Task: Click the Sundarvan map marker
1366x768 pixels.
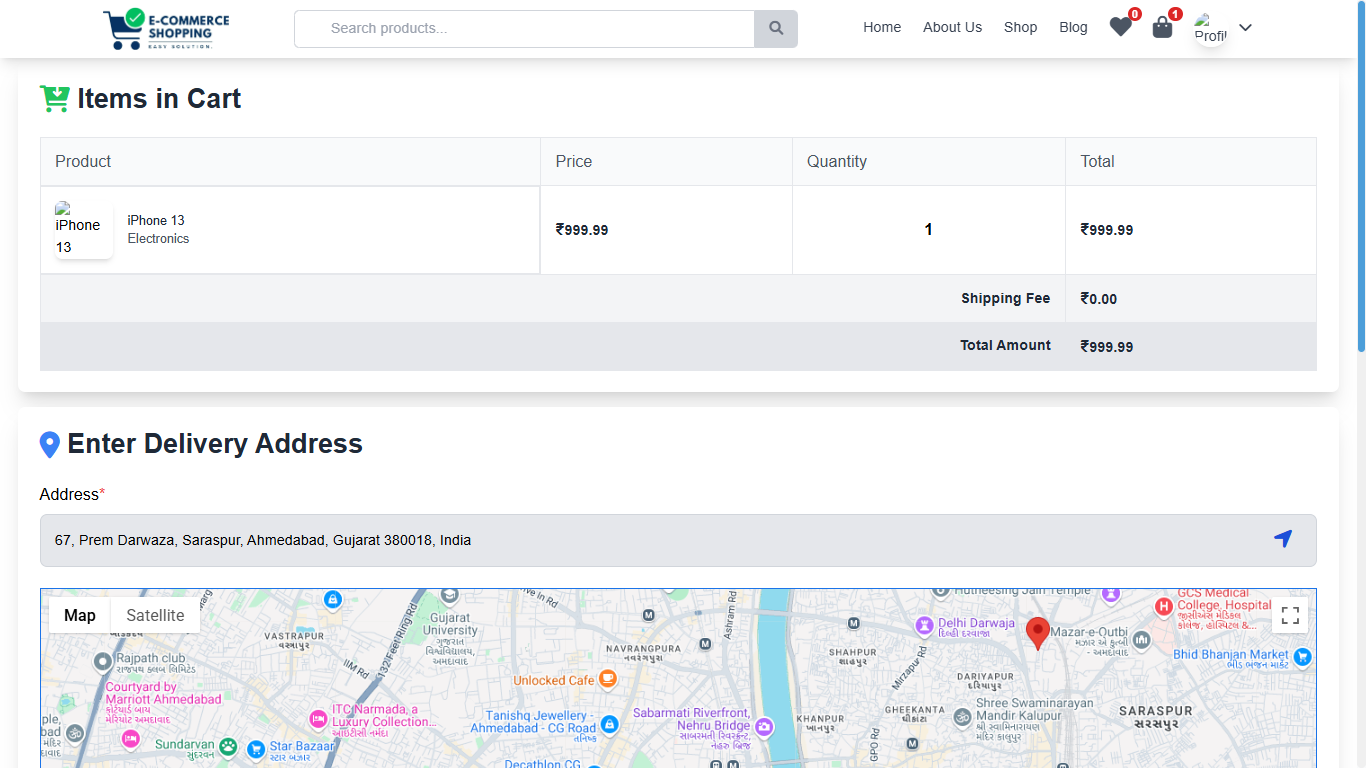Action: [229, 746]
